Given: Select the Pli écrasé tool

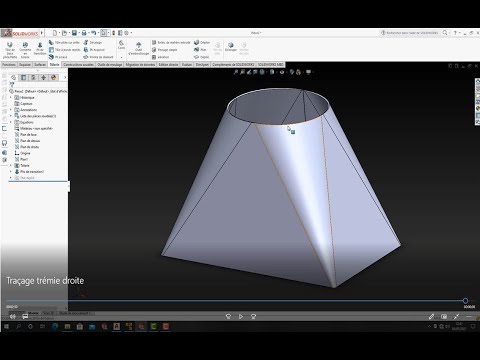Looking at the screenshot, I should tap(58, 57).
